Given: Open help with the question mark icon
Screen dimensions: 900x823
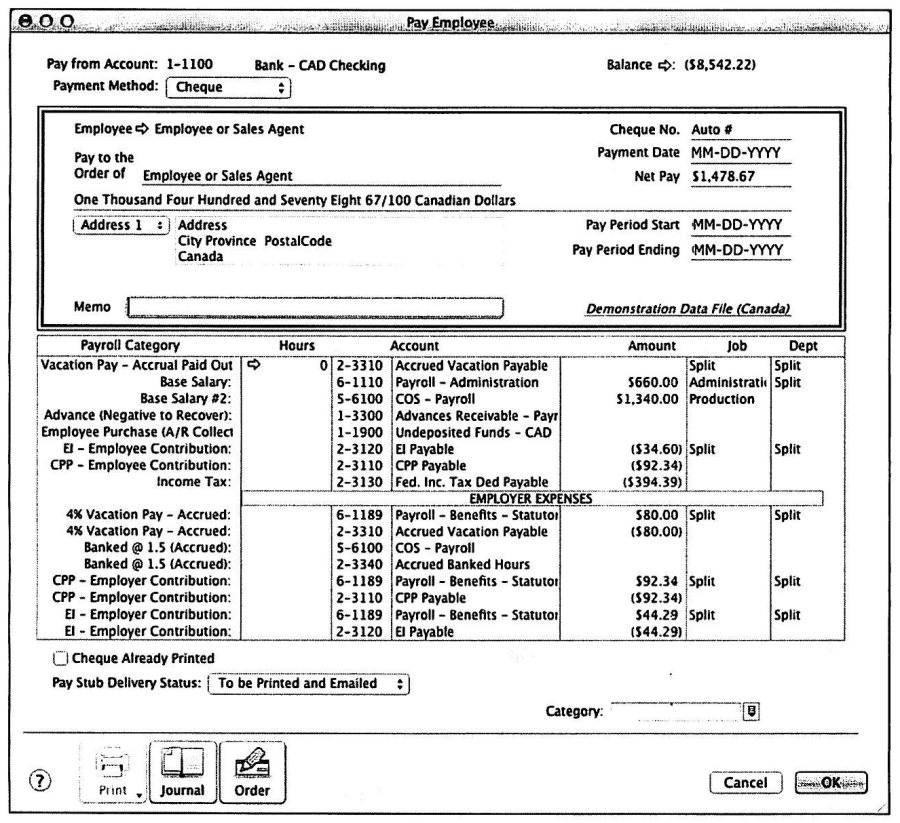Looking at the screenshot, I should pos(40,781).
